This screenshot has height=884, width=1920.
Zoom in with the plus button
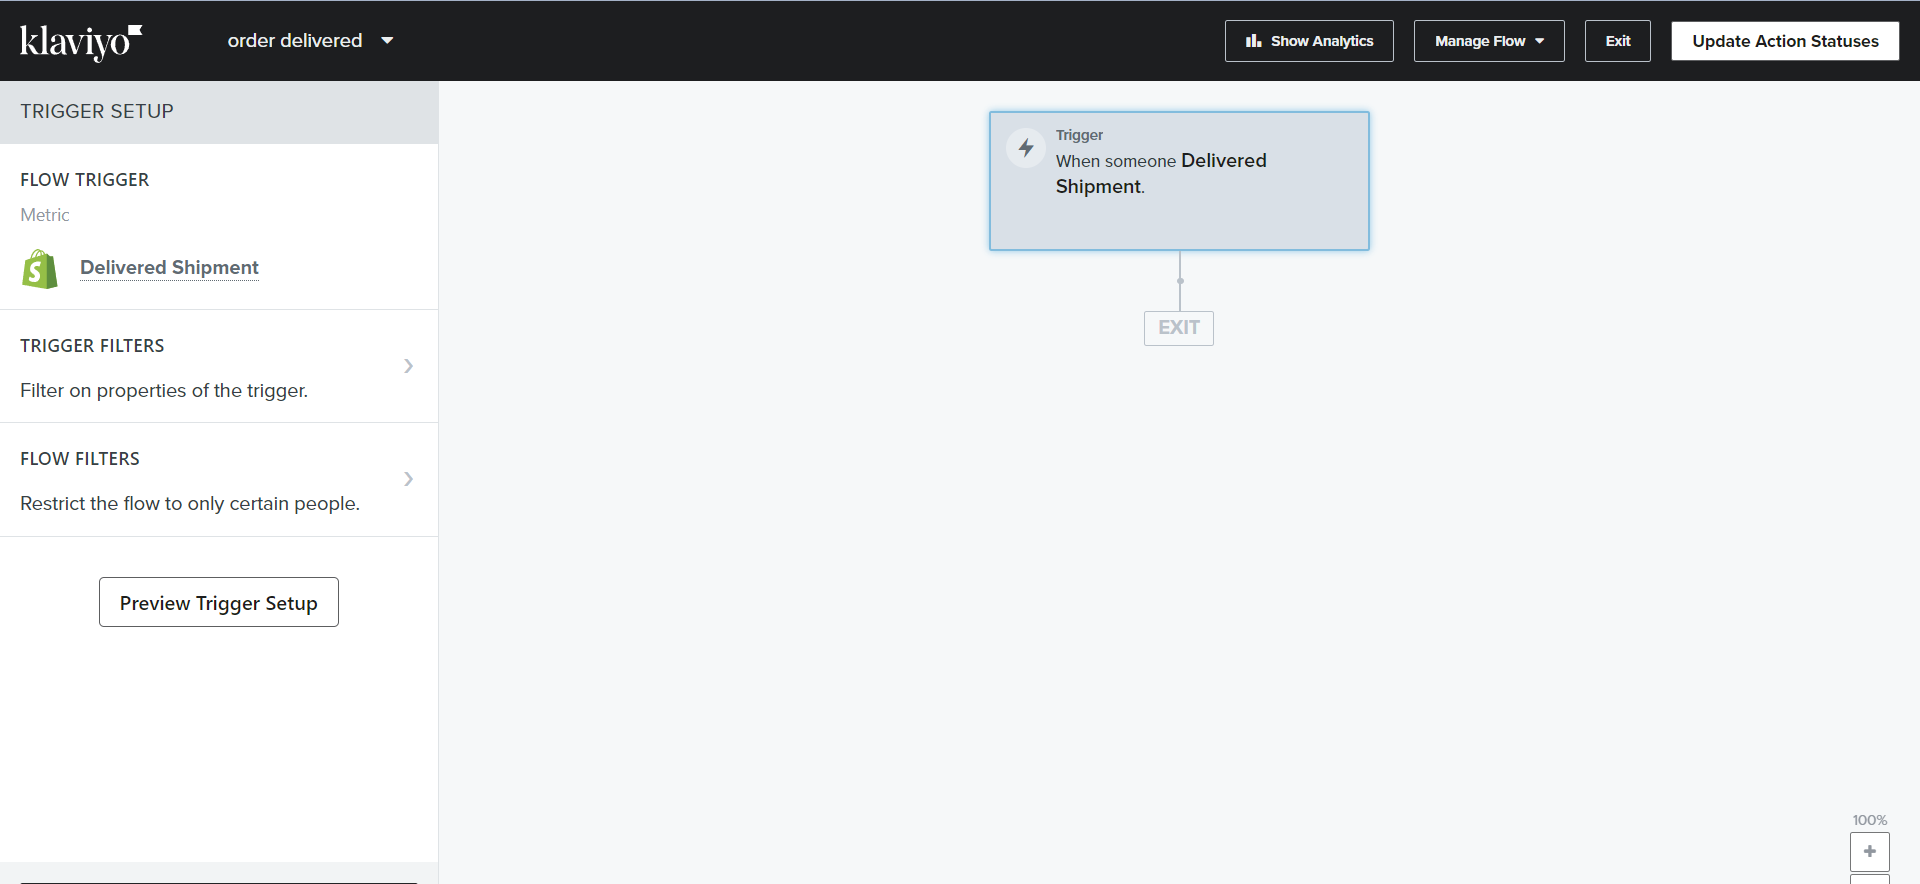pos(1869,852)
